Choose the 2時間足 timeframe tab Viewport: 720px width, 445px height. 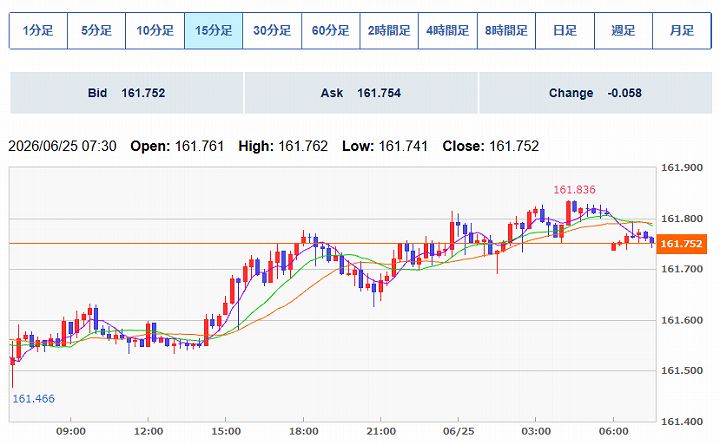tap(389, 31)
